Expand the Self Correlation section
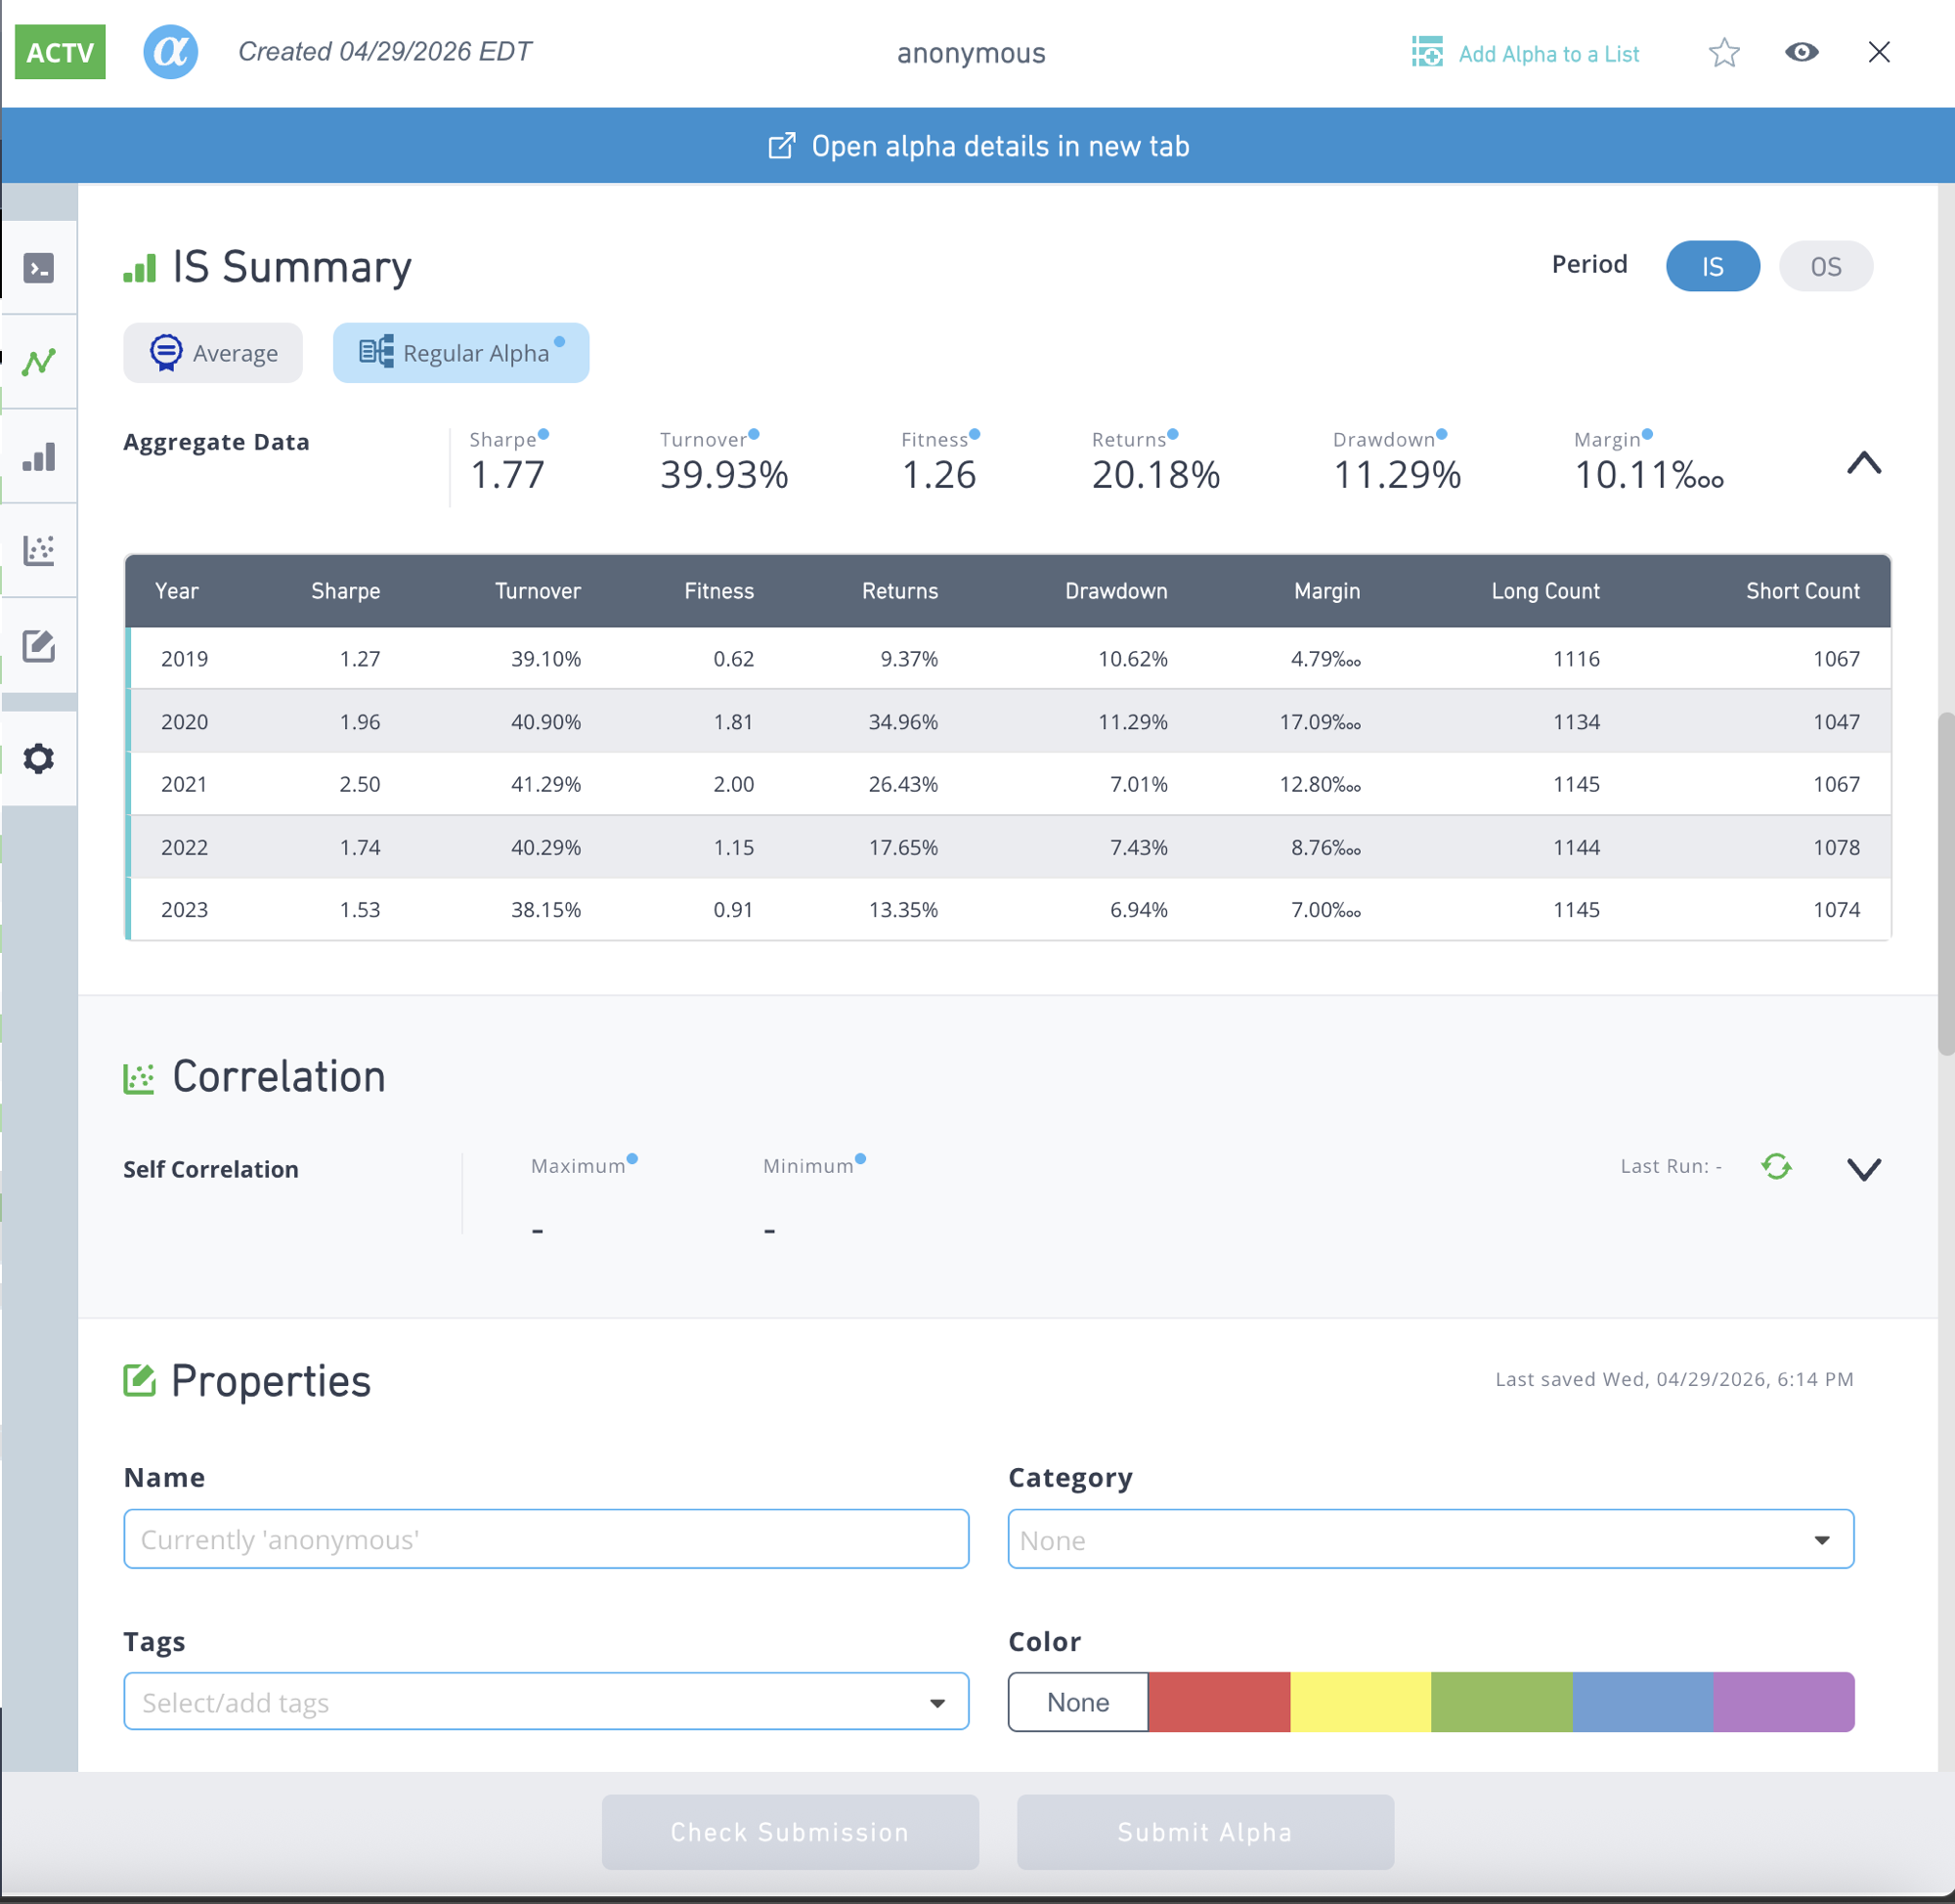This screenshot has height=1904, width=1955. pos(1863,1168)
